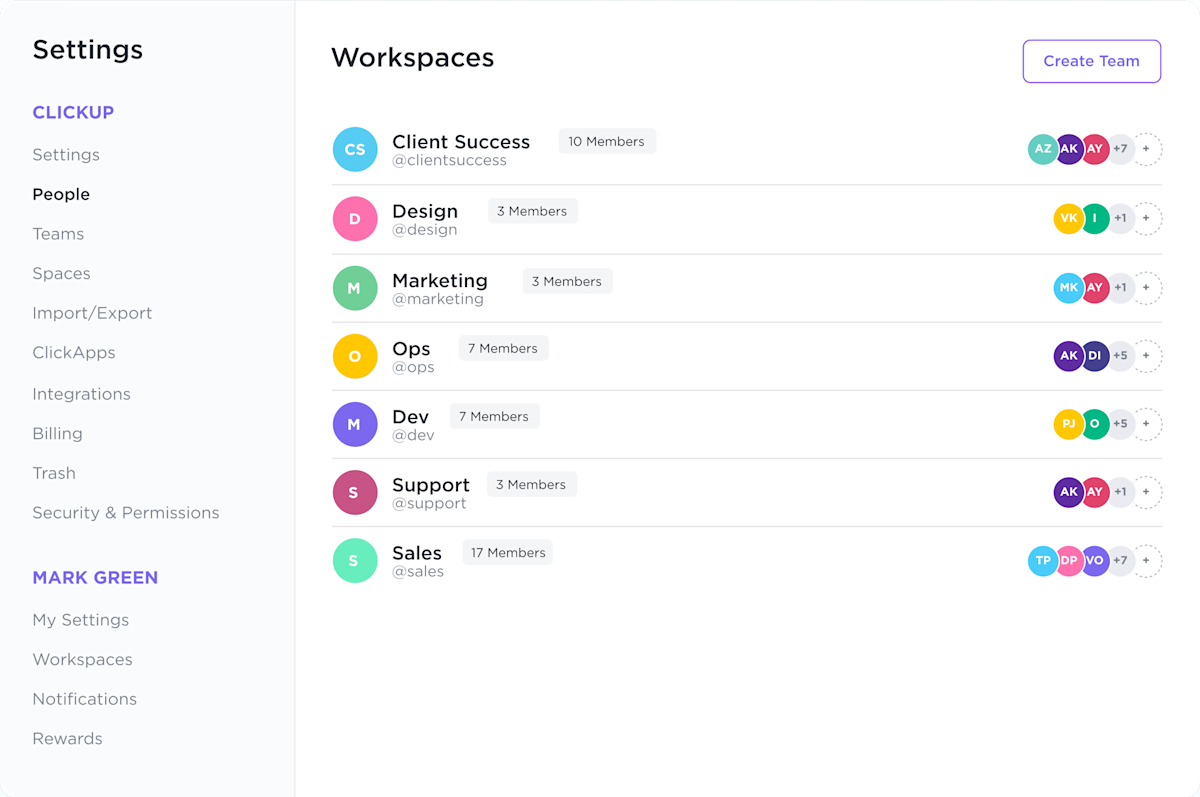The width and height of the screenshot is (1200, 797).
Task: Open Notifications settings
Action: pyautogui.click(x=84, y=699)
